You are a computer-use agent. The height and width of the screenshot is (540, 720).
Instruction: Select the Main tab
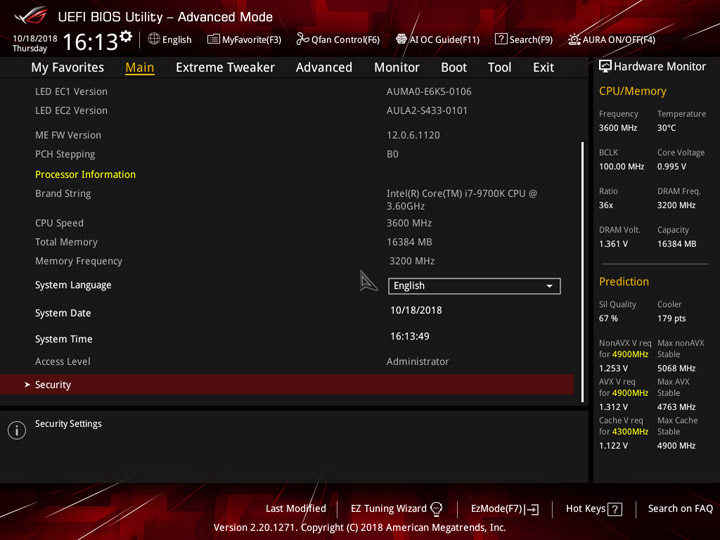pyautogui.click(x=140, y=68)
